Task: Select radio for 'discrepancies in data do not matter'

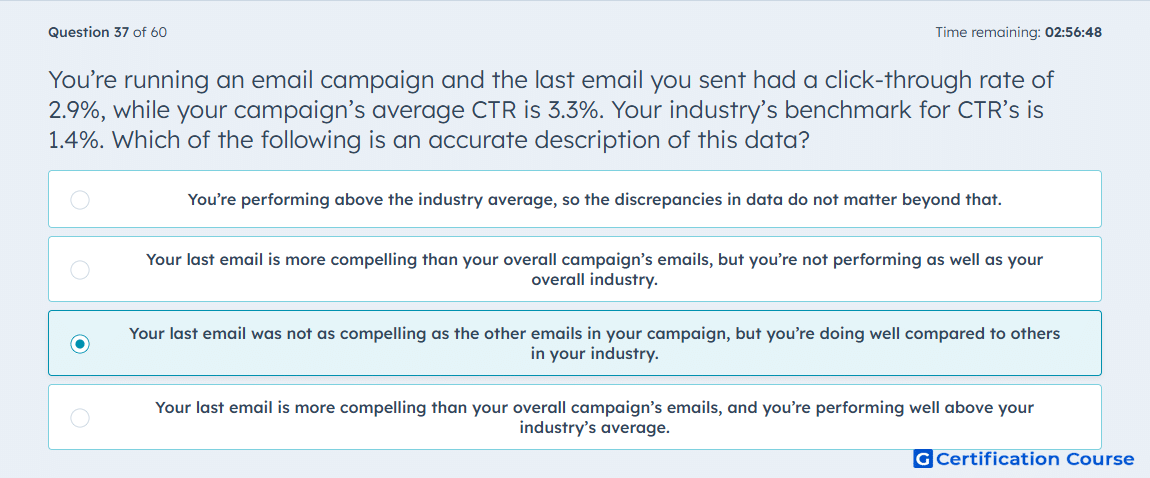Action: pyautogui.click(x=80, y=199)
